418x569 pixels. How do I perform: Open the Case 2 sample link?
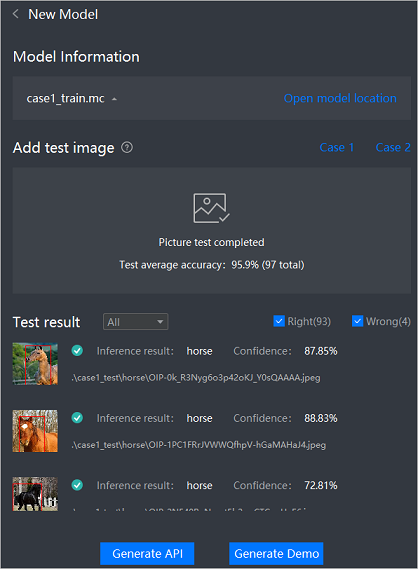393,147
